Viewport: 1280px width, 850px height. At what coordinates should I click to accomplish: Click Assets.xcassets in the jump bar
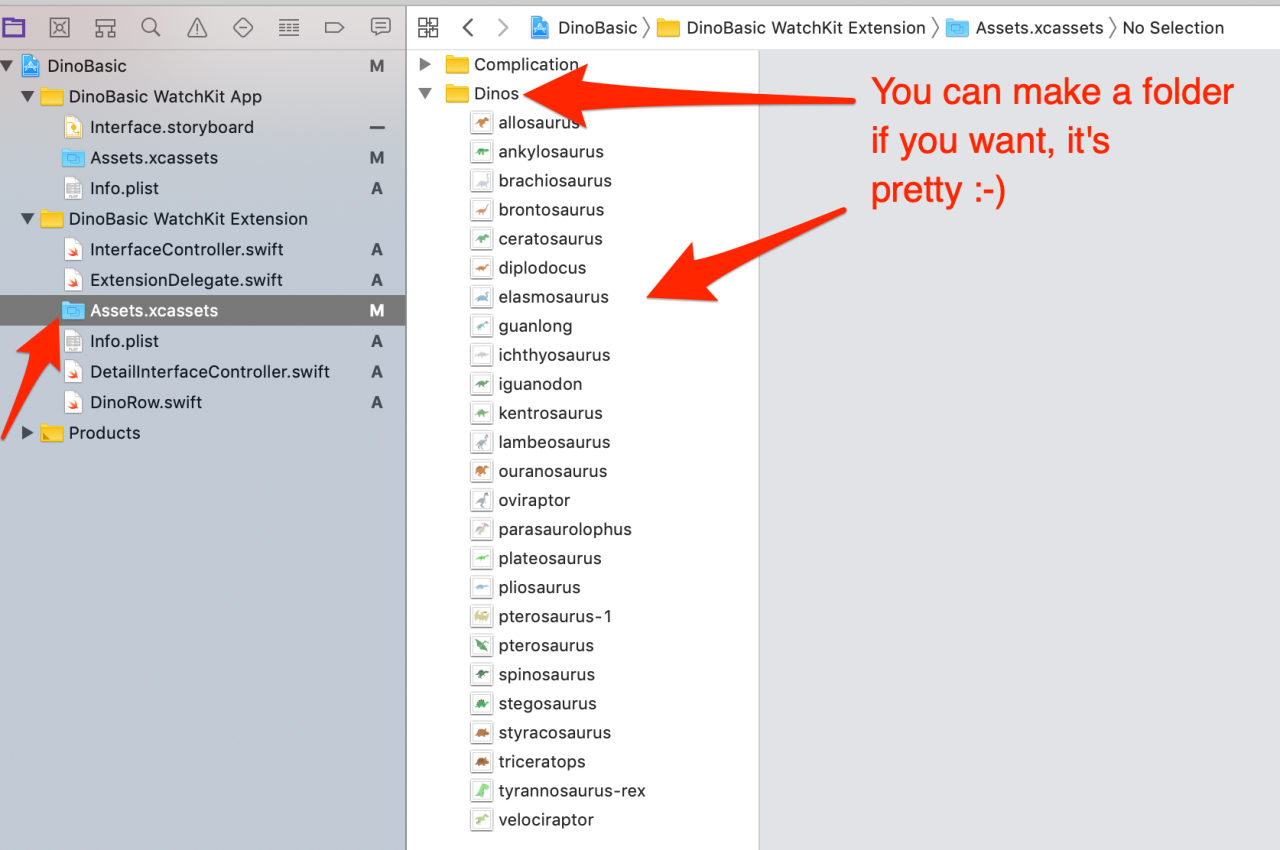(1039, 28)
